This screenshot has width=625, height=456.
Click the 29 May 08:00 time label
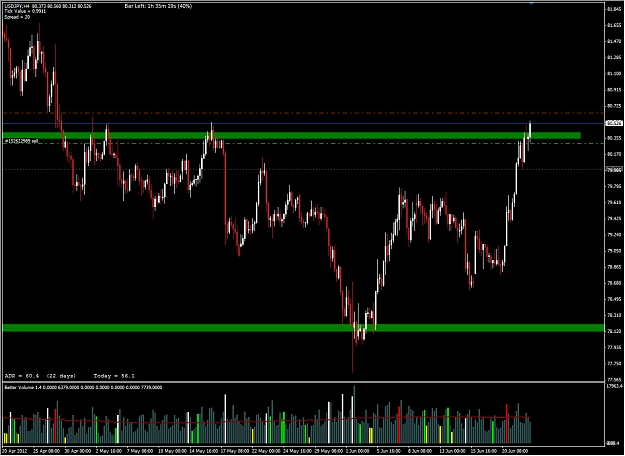point(328,451)
